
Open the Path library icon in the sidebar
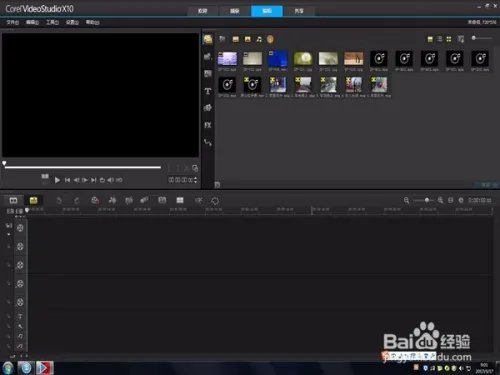coord(208,143)
